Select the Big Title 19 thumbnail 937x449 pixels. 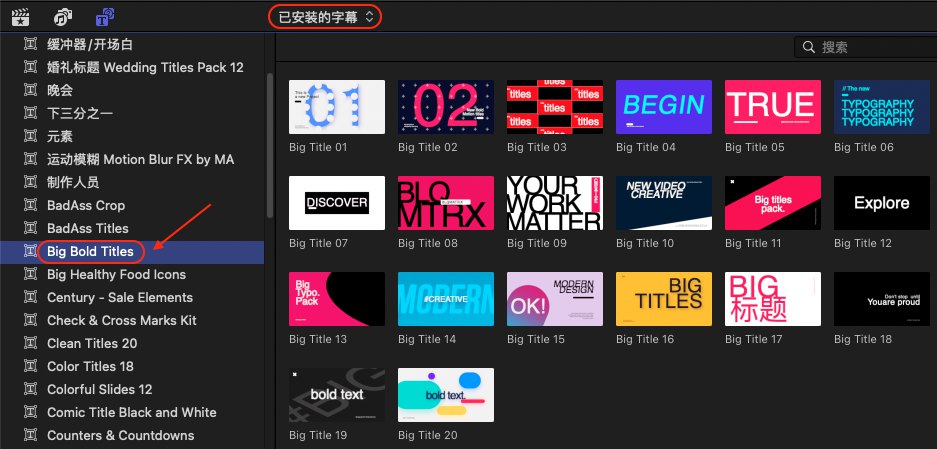[337, 395]
